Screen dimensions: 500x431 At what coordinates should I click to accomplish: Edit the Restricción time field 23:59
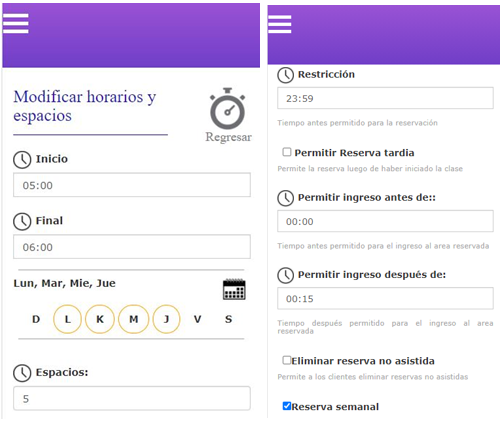click(385, 98)
